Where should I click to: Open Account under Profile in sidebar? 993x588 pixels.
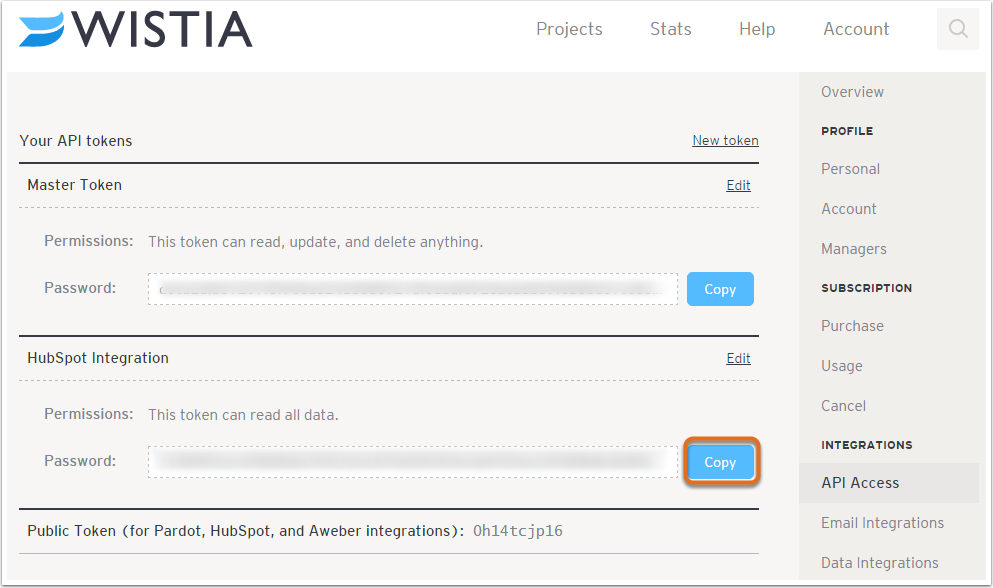(x=849, y=209)
